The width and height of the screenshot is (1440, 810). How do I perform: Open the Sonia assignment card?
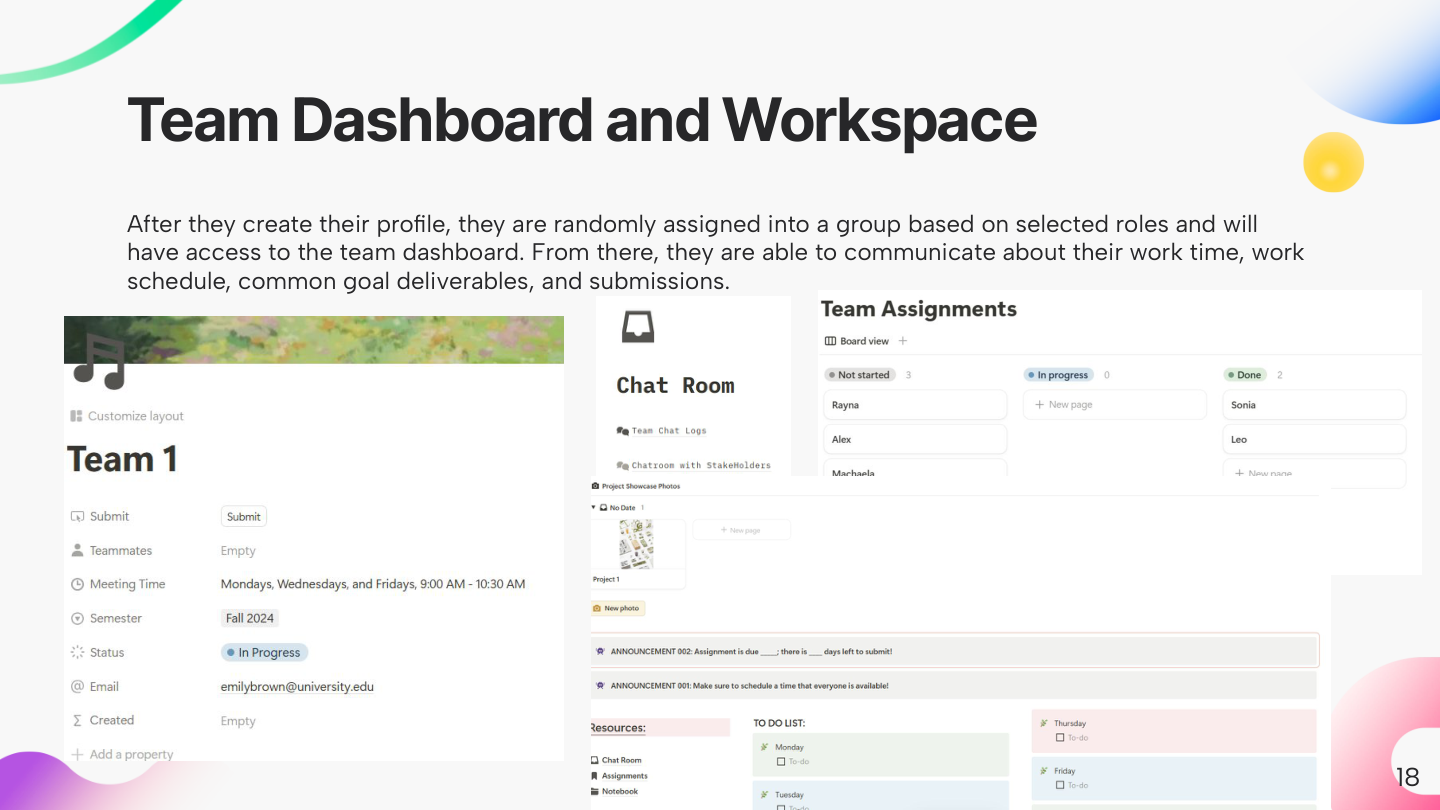click(x=1315, y=405)
